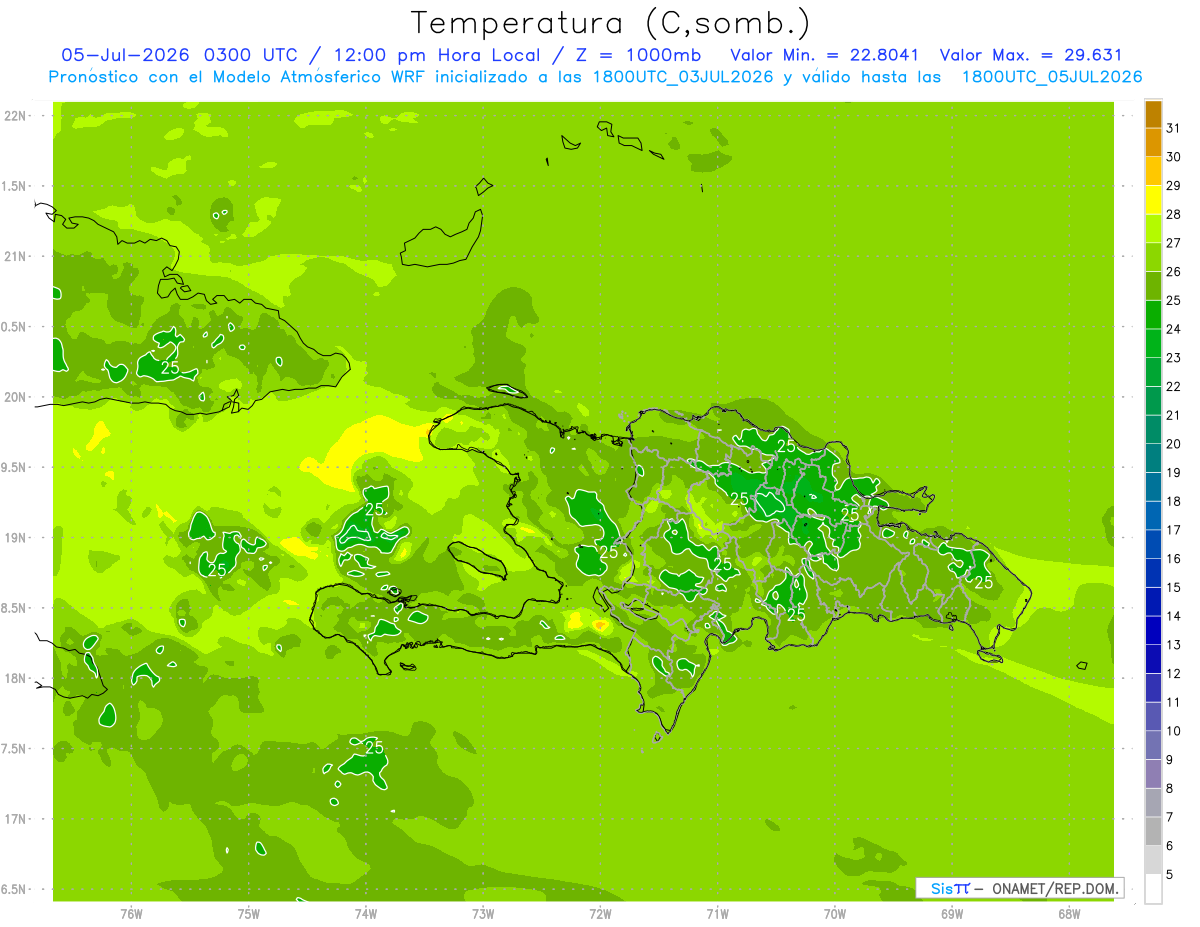Image resolution: width=1200 pixels, height=927 pixels.
Task: Pick the gray swatch between 6 and 7
Action: click(1153, 832)
